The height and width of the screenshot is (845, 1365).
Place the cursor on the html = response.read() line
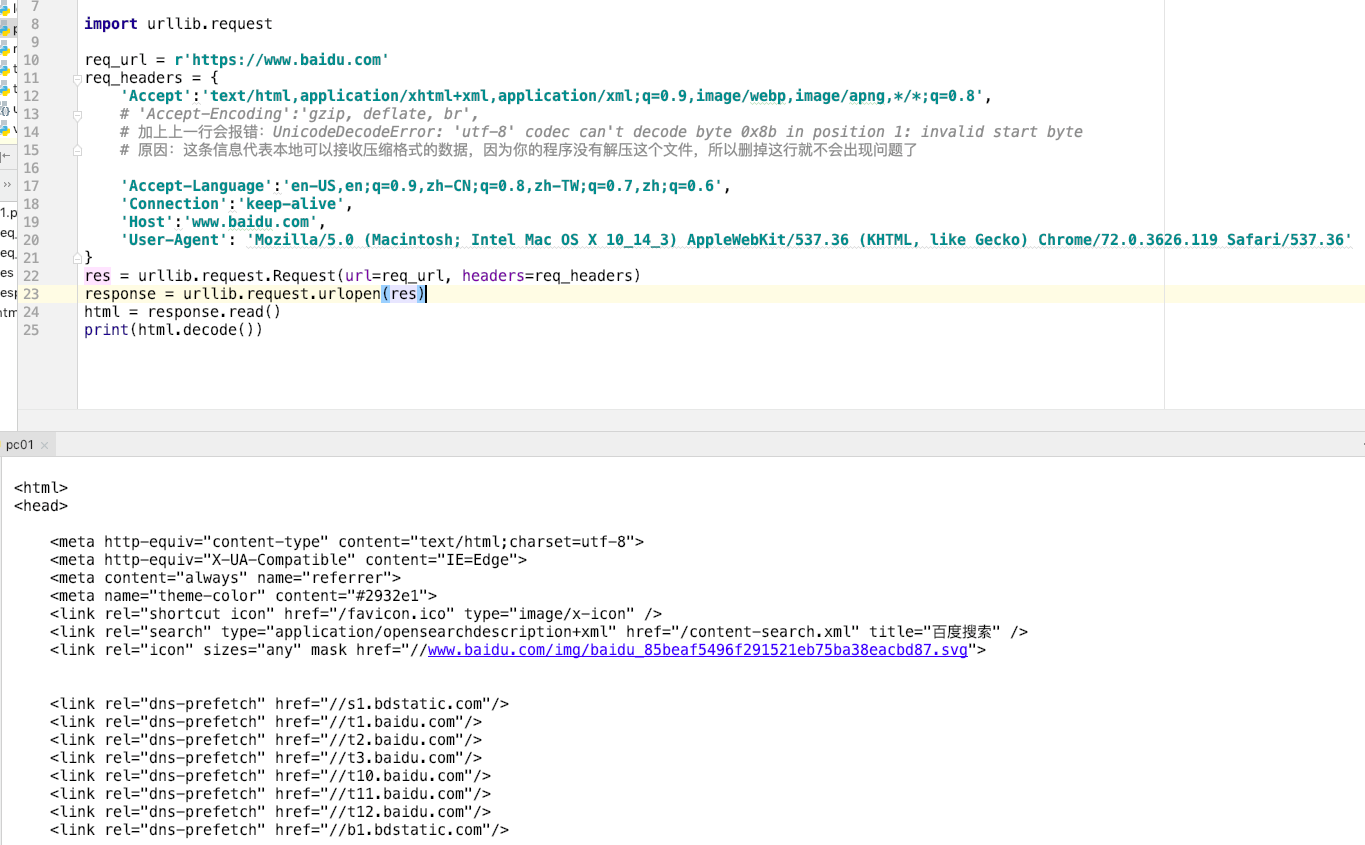point(180,311)
